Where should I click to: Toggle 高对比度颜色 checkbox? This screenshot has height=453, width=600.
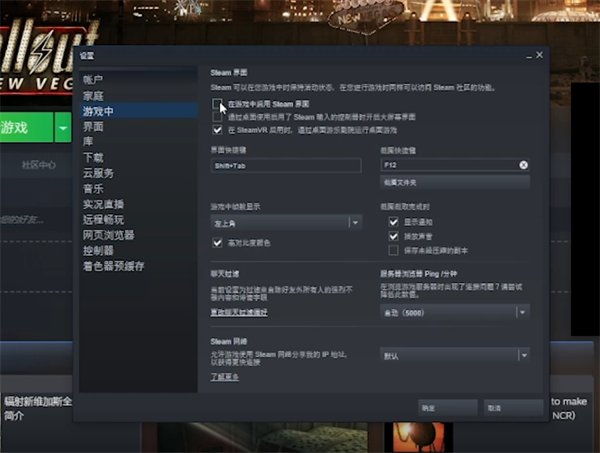217,242
